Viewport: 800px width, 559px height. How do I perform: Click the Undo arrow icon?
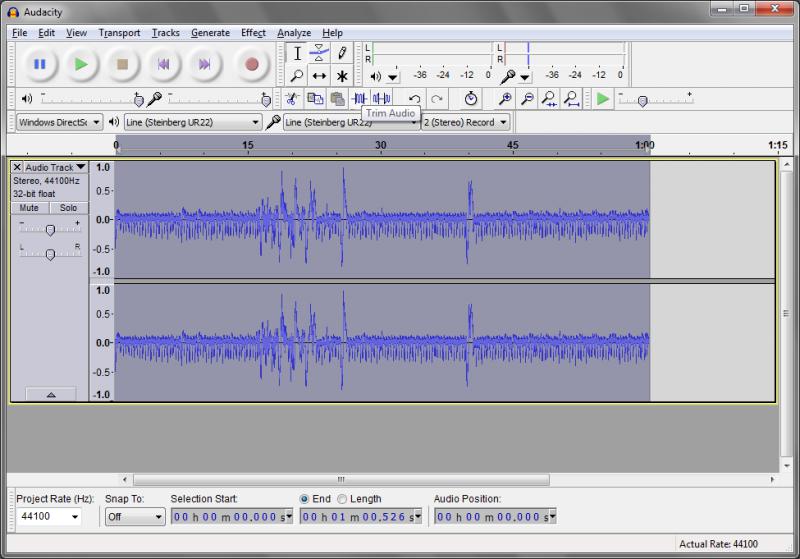pos(414,99)
